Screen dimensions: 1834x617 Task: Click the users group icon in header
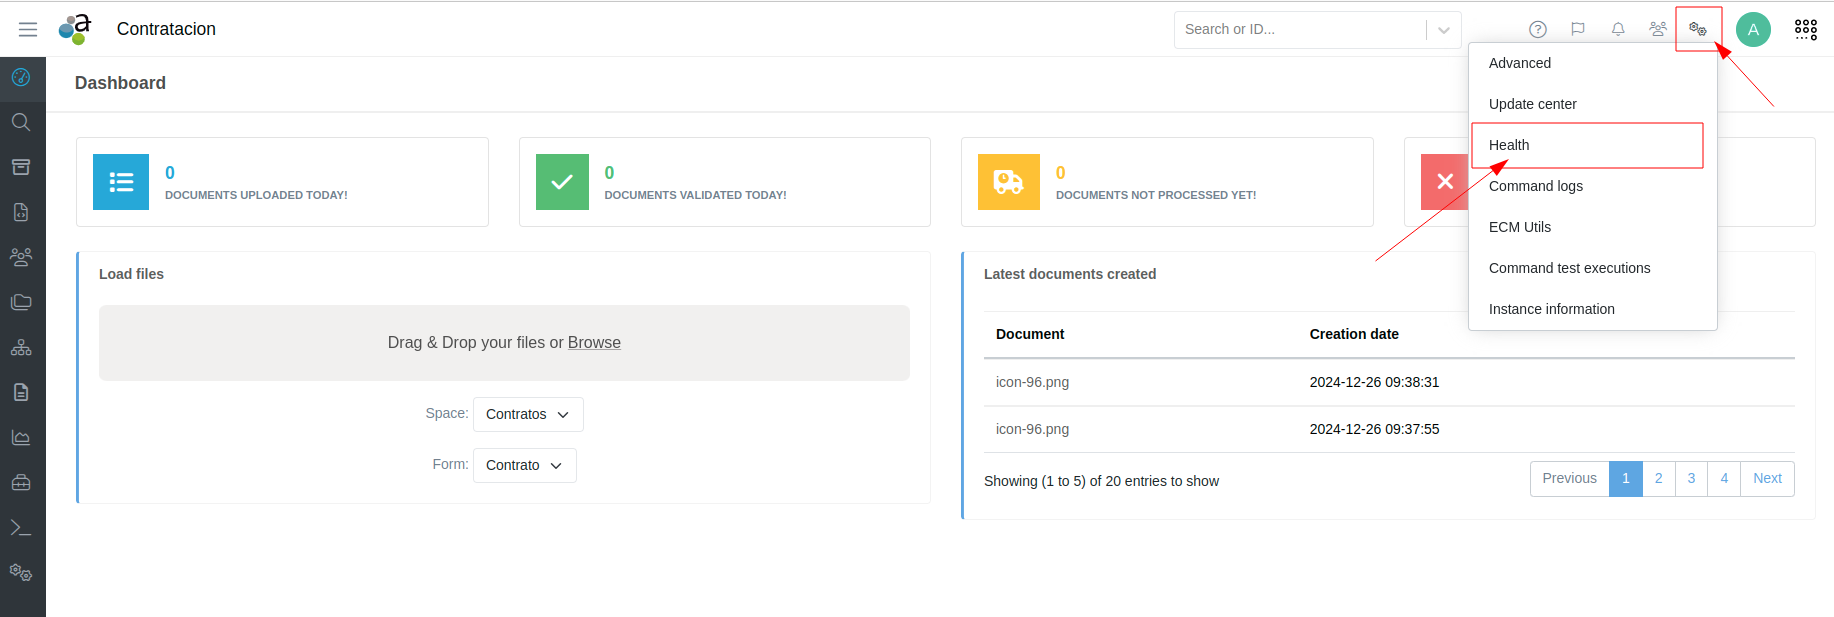click(1658, 30)
